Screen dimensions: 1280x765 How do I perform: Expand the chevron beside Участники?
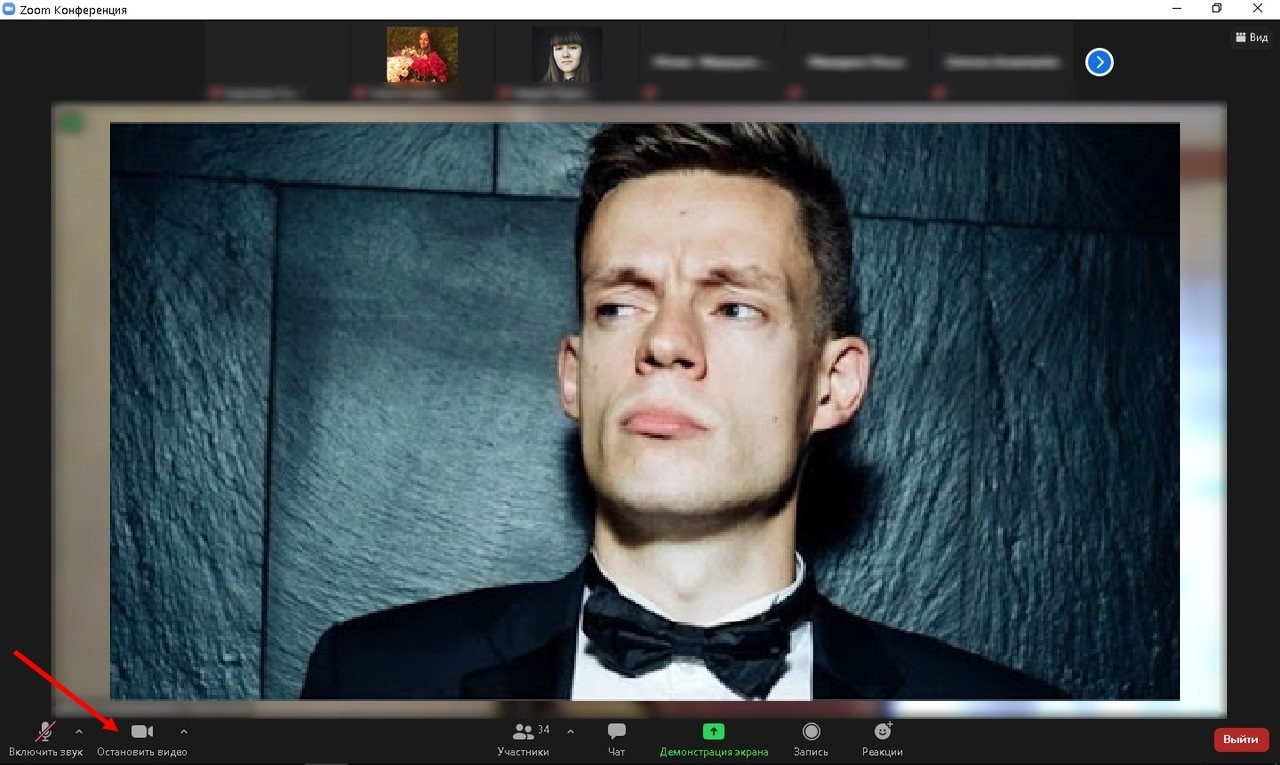[x=570, y=731]
